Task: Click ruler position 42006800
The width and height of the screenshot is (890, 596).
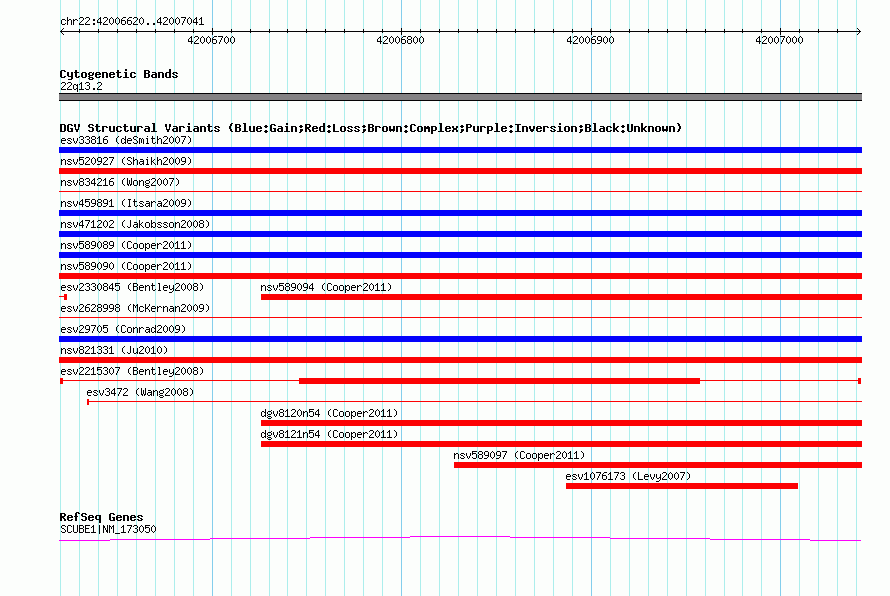Action: pyautogui.click(x=400, y=40)
